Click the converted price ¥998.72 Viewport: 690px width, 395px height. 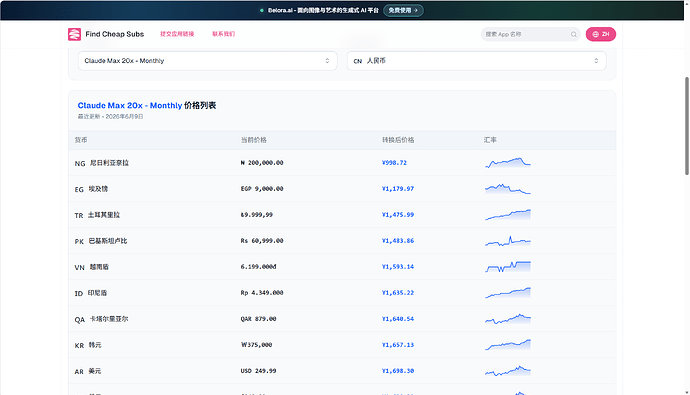click(x=394, y=163)
